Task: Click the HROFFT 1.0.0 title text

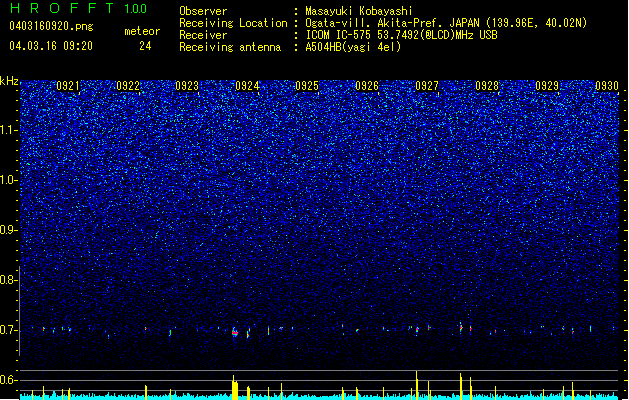Action: coord(78,8)
